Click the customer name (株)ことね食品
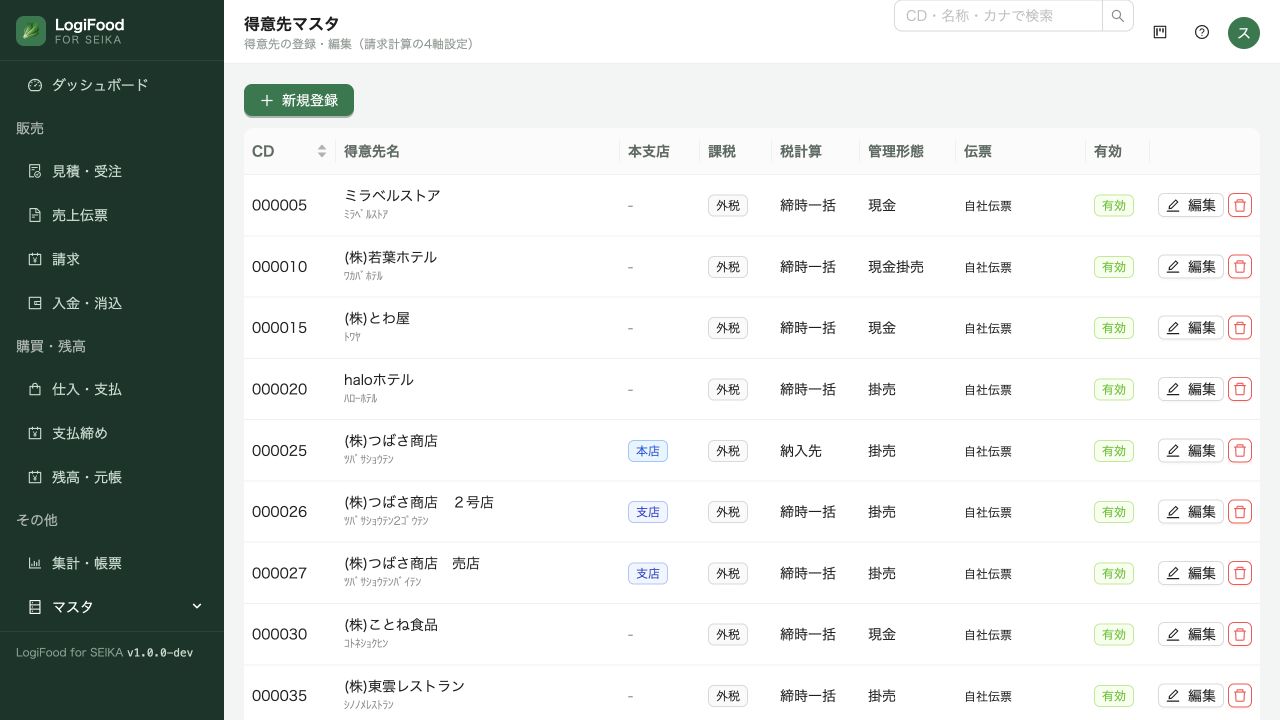The image size is (1280, 720). point(391,625)
